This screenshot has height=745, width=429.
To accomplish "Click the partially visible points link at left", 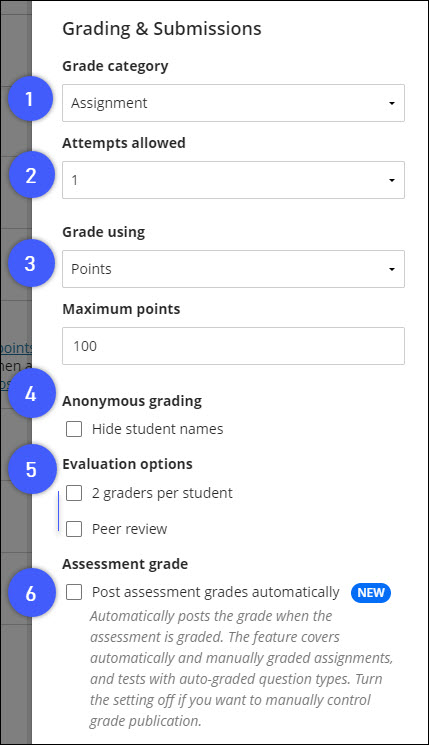I will (x=16, y=348).
